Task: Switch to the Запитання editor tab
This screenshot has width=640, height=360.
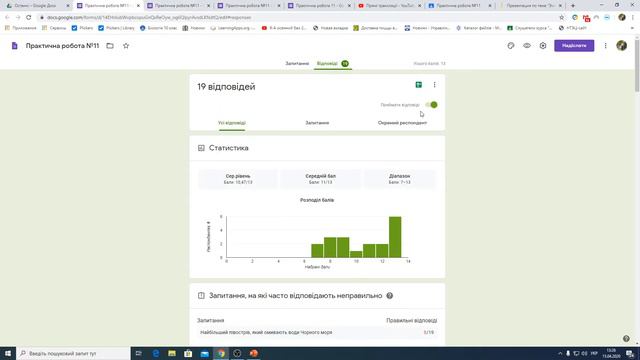Action: 297,64
